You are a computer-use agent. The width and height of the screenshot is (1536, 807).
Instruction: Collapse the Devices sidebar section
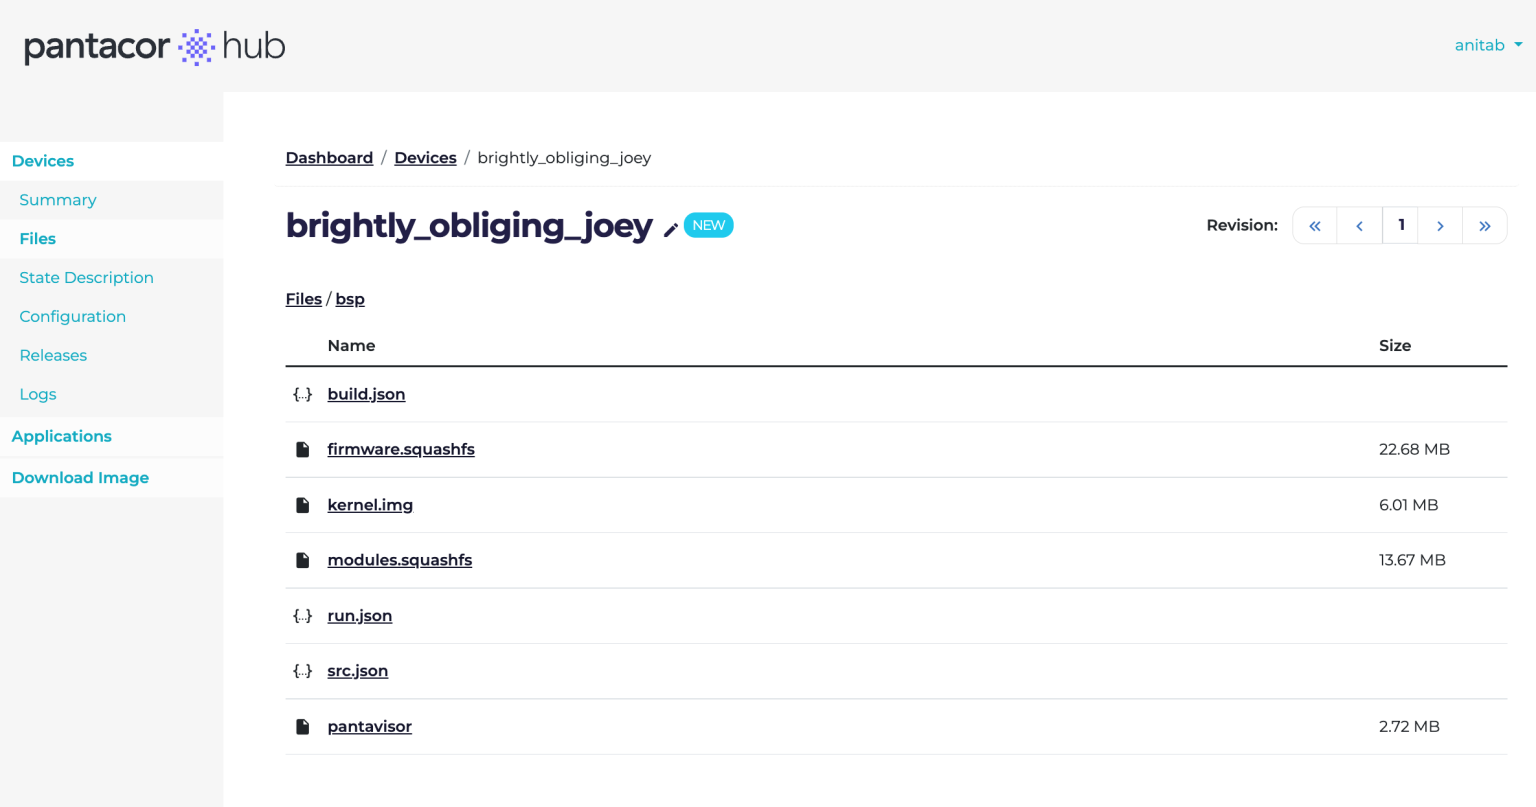43,161
